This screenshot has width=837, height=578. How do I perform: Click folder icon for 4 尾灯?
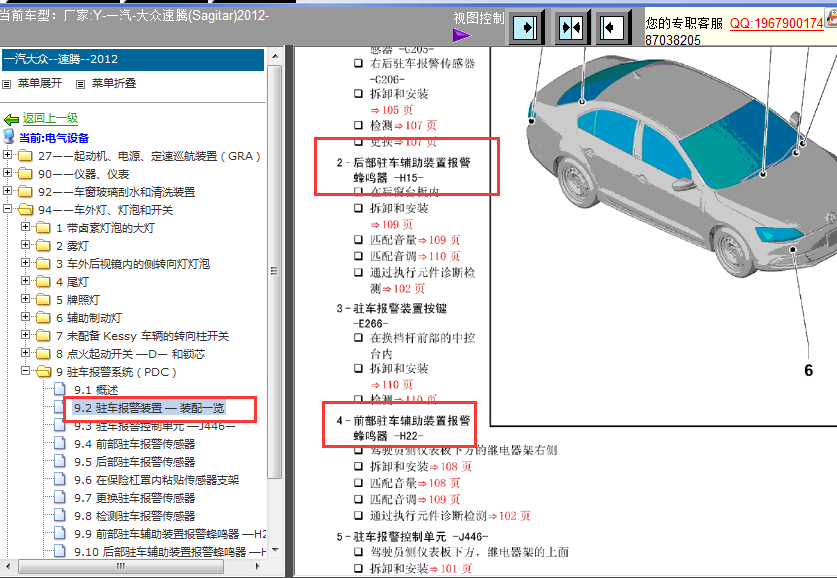point(43,282)
